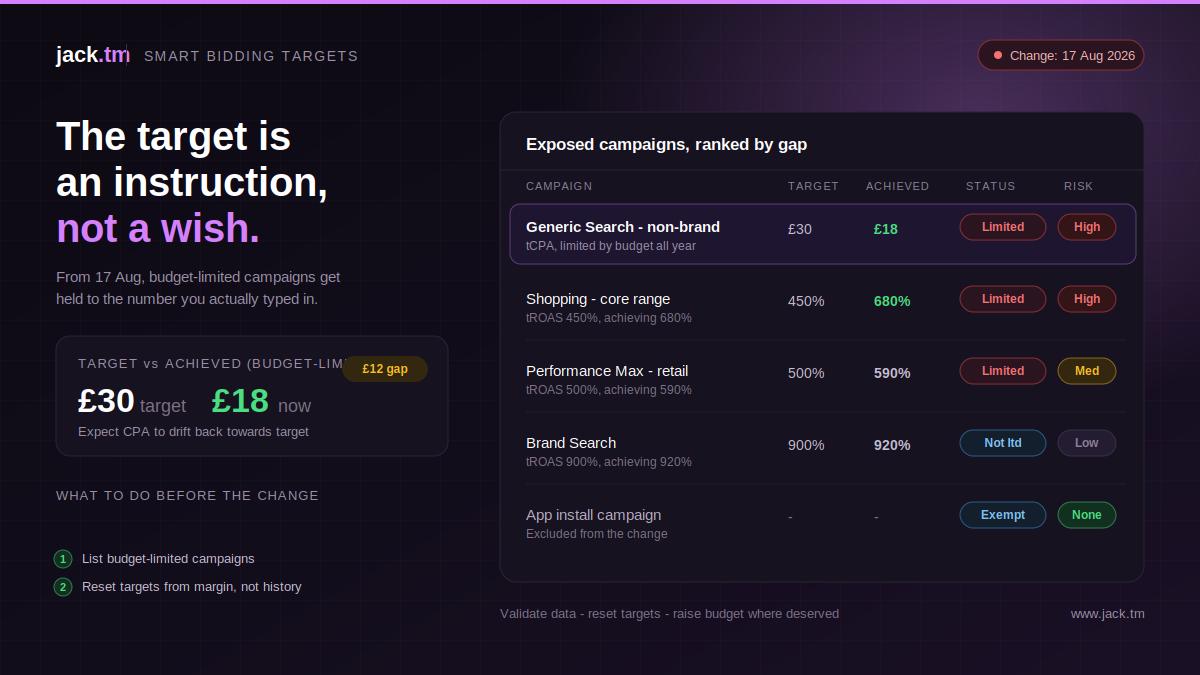Click Limited status for Performance Max
The height and width of the screenshot is (675, 1200).
(x=1003, y=371)
